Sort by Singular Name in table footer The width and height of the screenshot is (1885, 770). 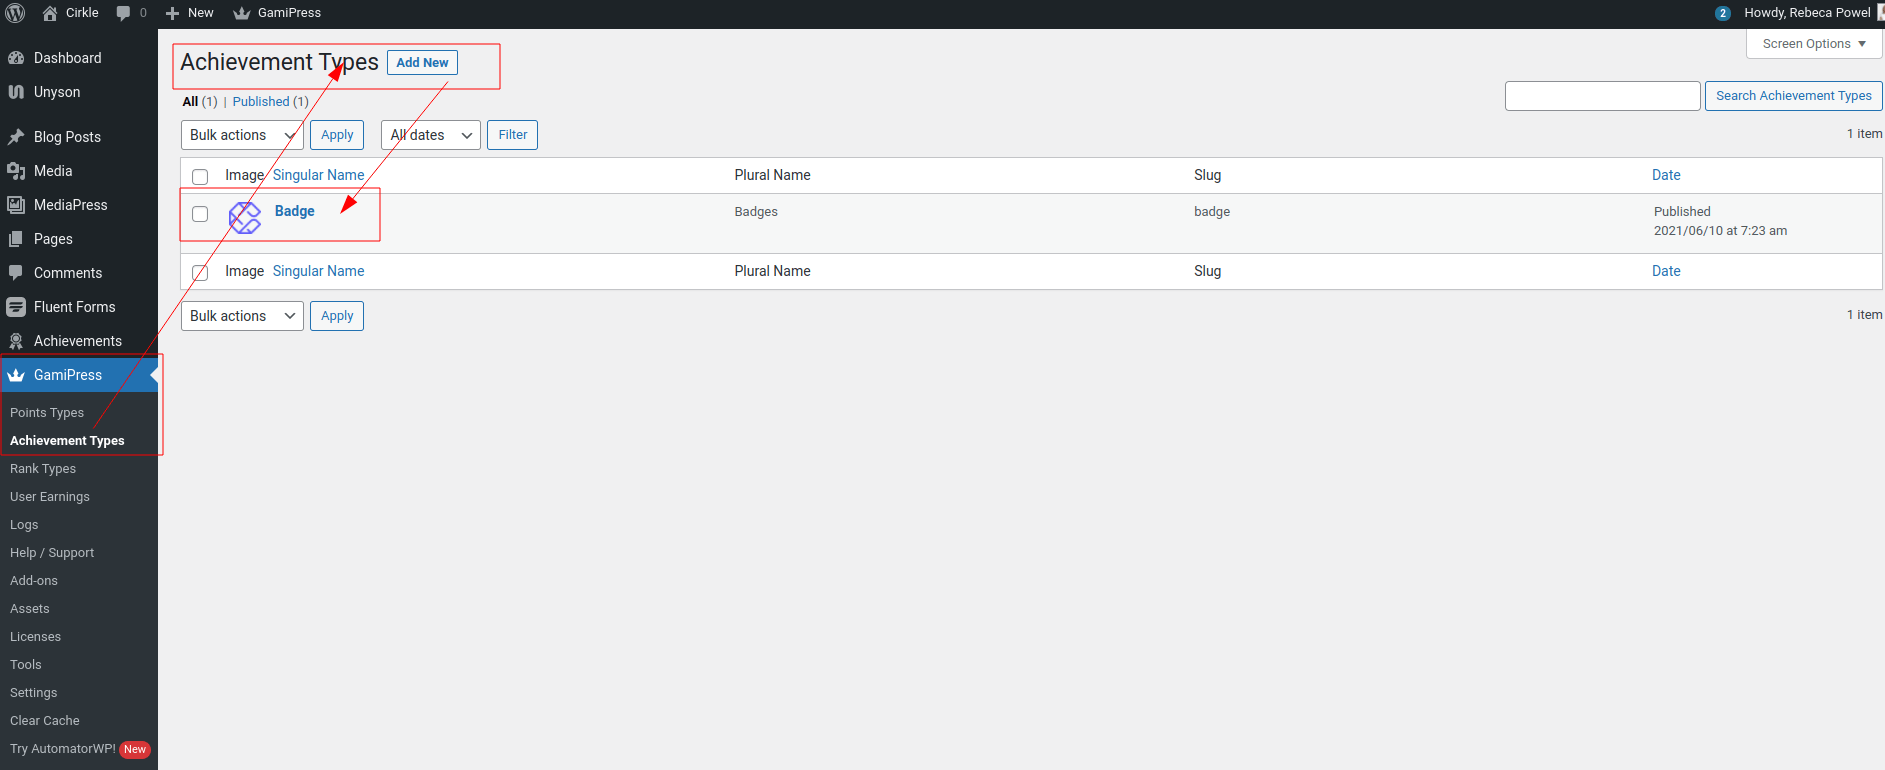pos(318,271)
